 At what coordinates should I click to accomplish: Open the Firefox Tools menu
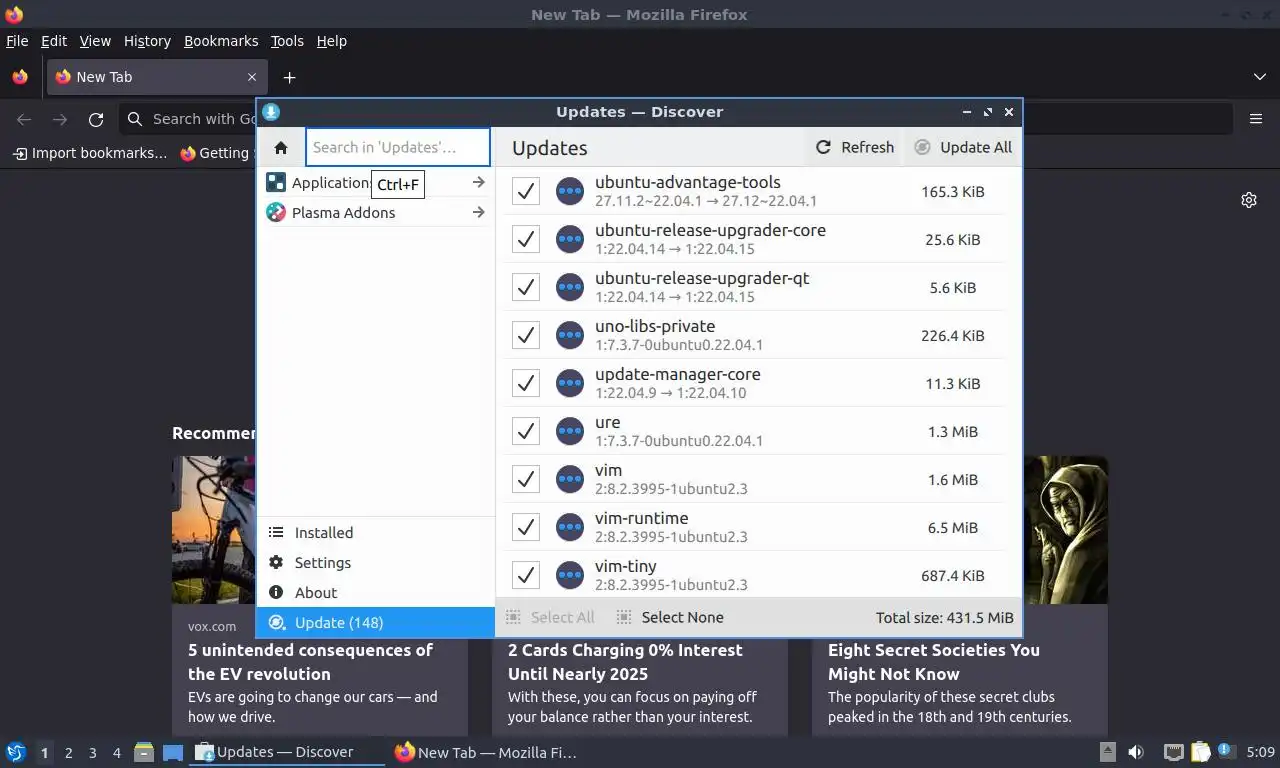[287, 41]
